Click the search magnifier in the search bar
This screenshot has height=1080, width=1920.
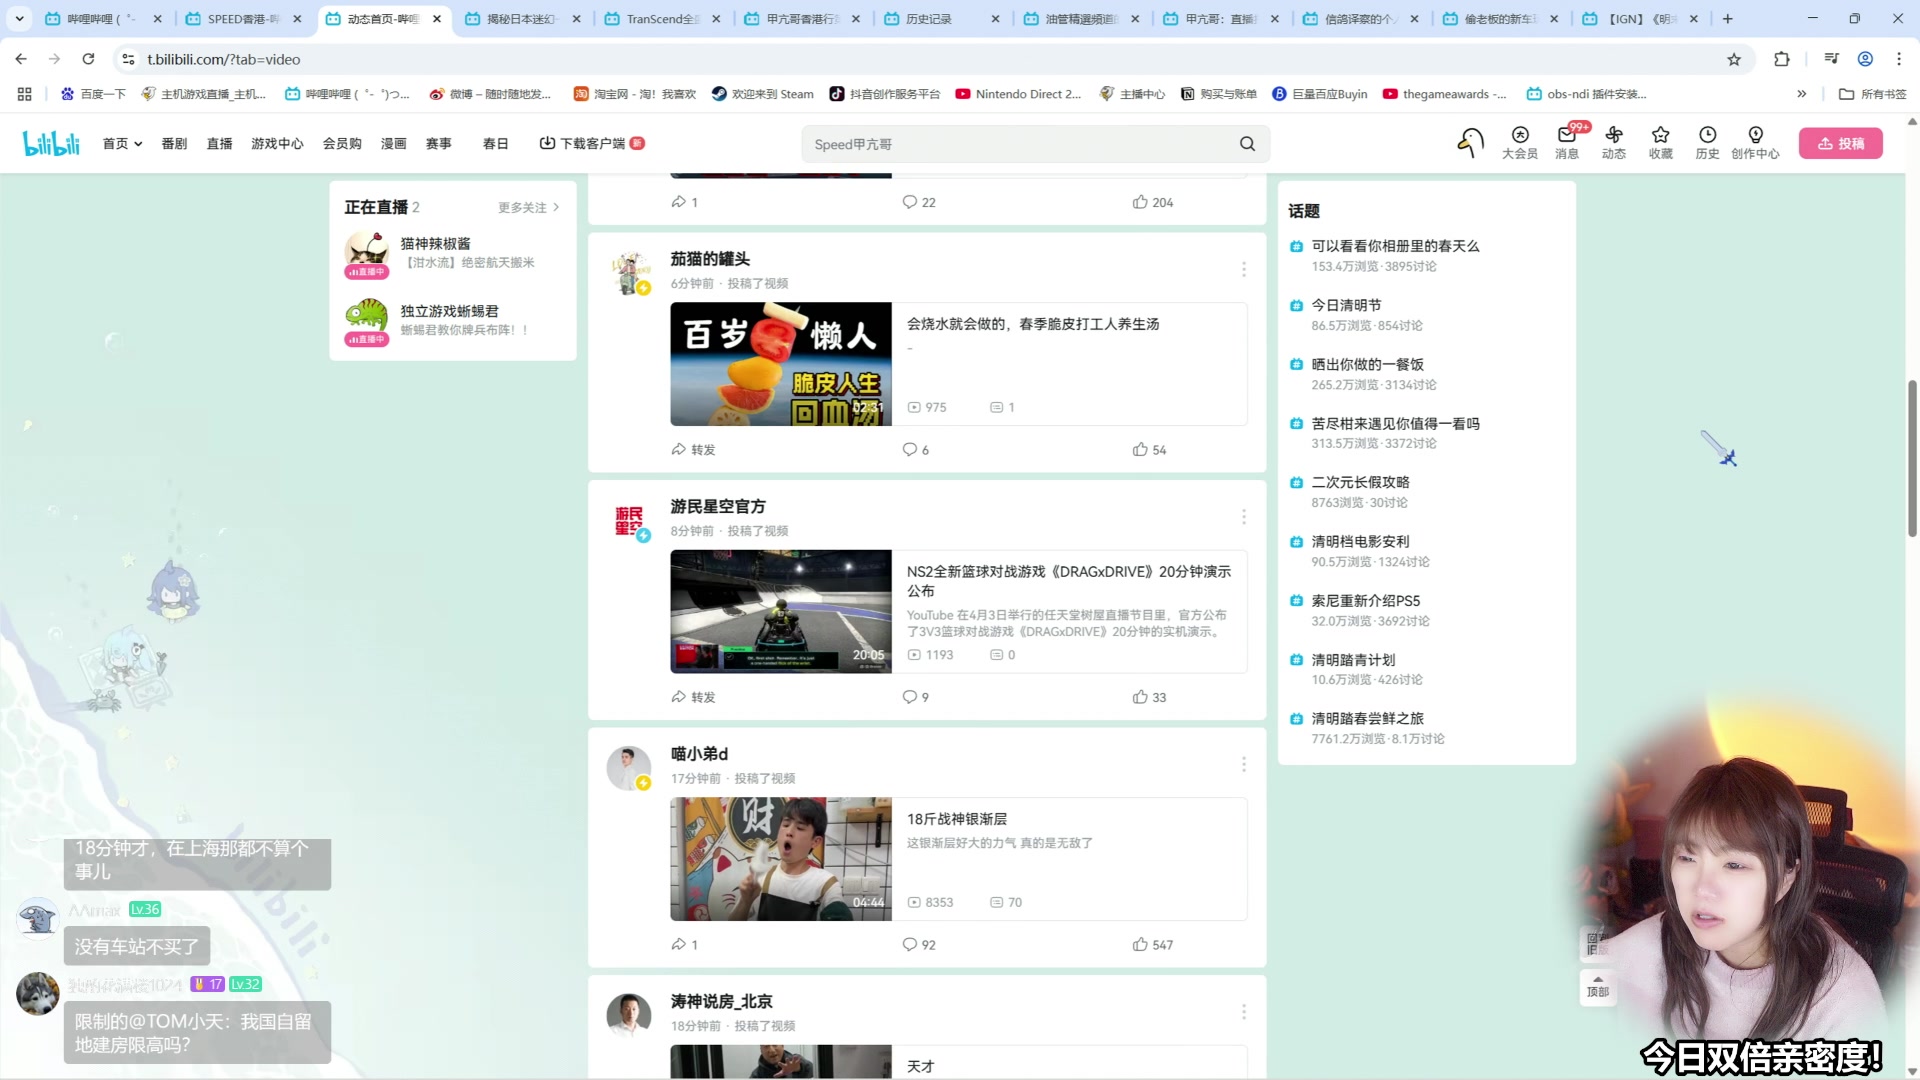pyautogui.click(x=1246, y=143)
